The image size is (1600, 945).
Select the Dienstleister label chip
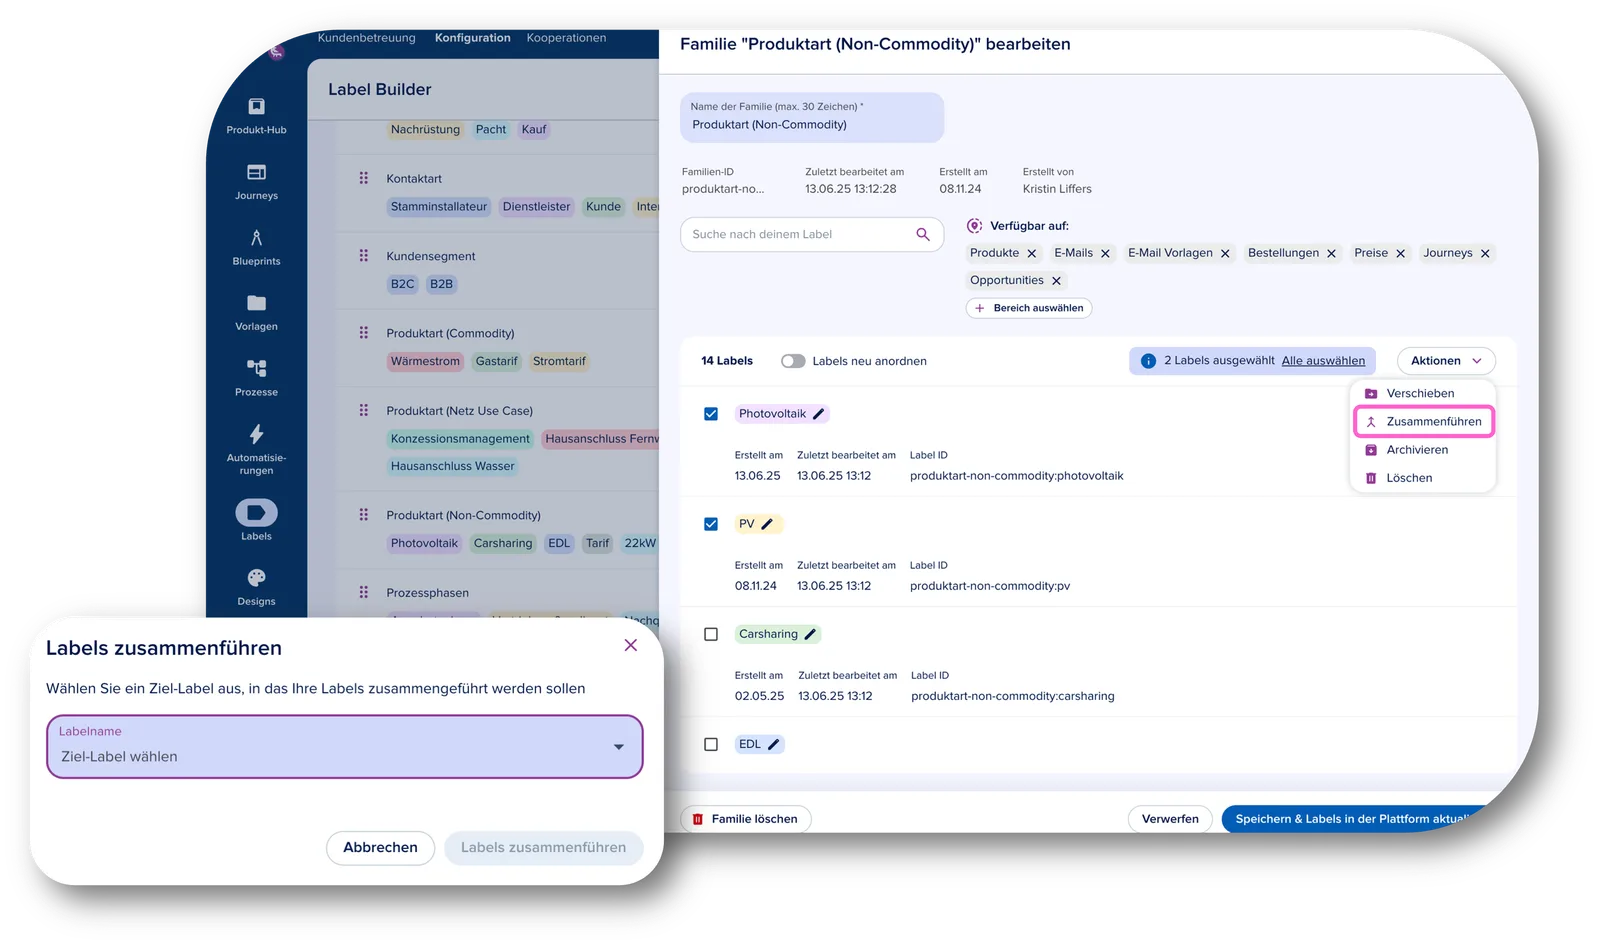click(x=536, y=207)
